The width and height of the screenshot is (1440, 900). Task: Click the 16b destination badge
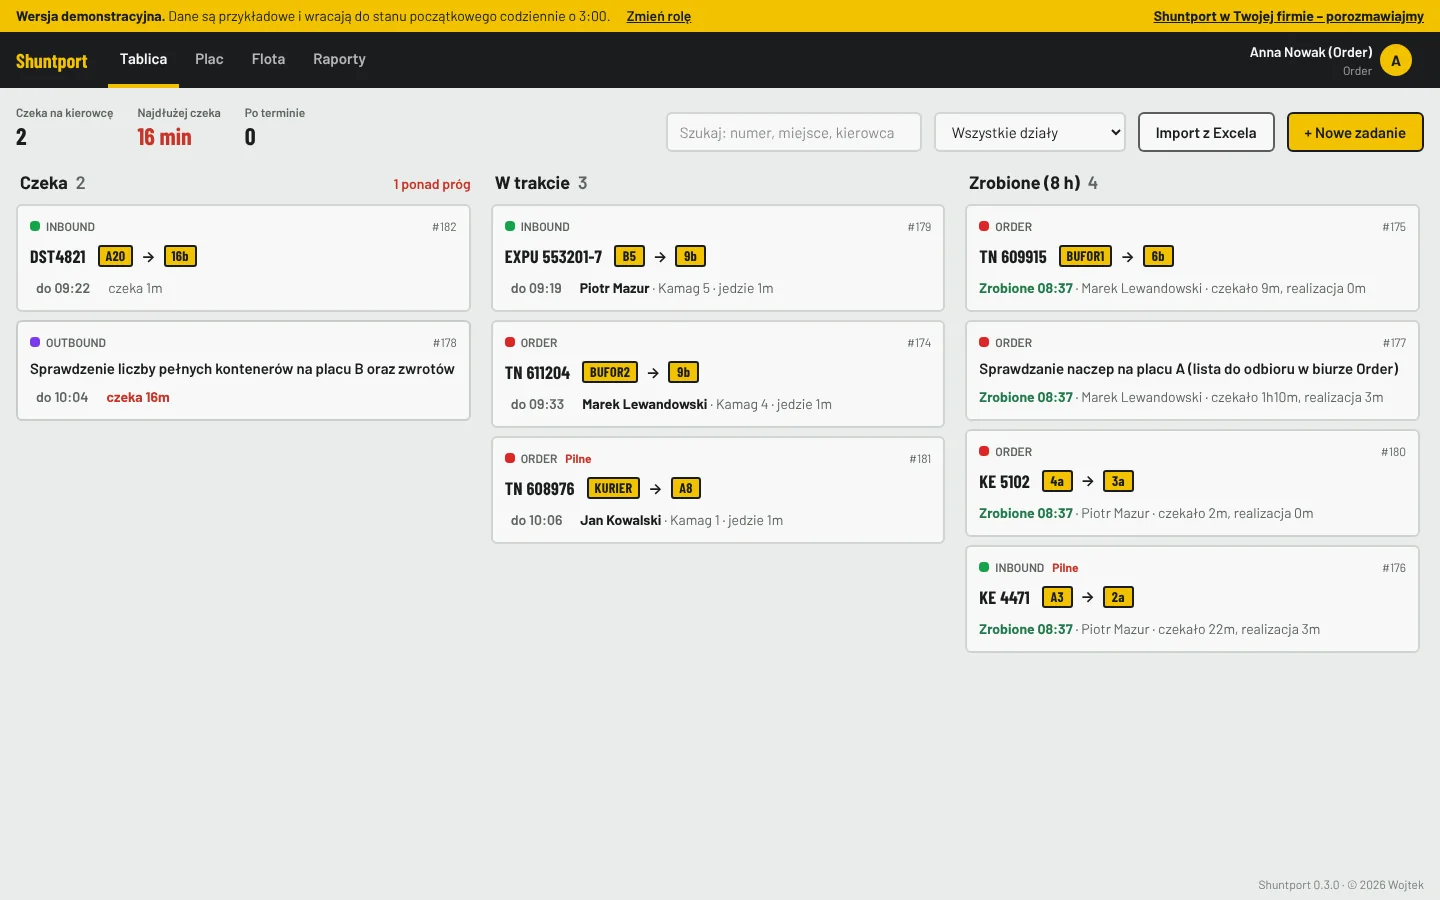click(x=180, y=257)
